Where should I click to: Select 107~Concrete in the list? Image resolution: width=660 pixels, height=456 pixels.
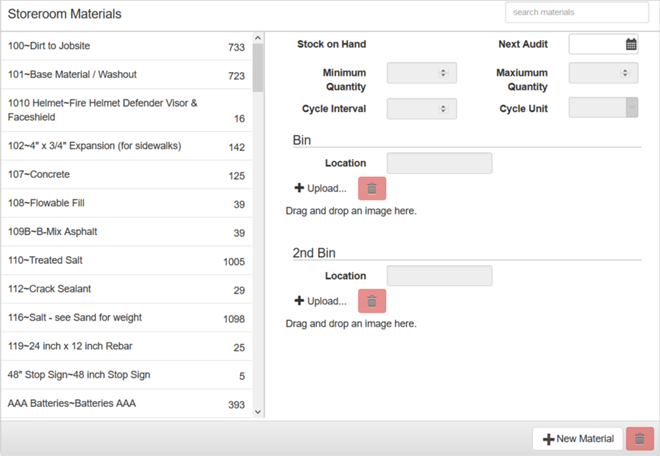point(126,175)
